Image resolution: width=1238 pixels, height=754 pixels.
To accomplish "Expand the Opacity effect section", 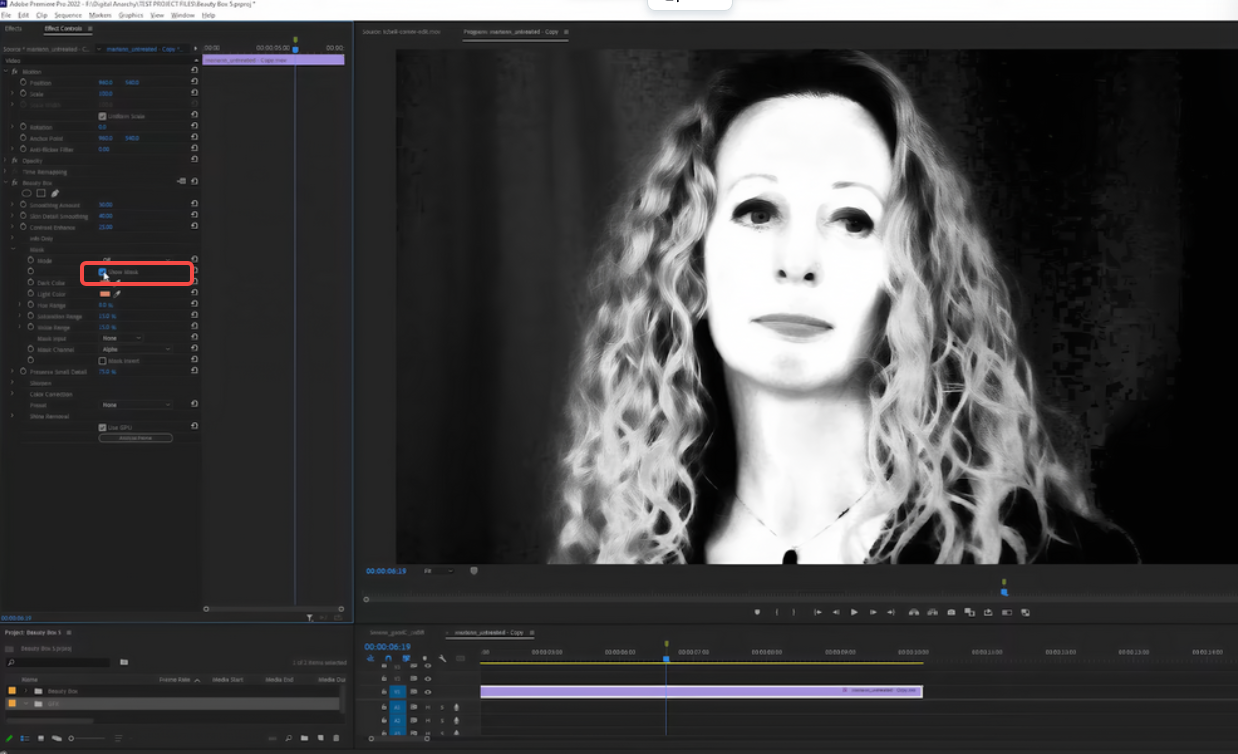I will 5,160.
